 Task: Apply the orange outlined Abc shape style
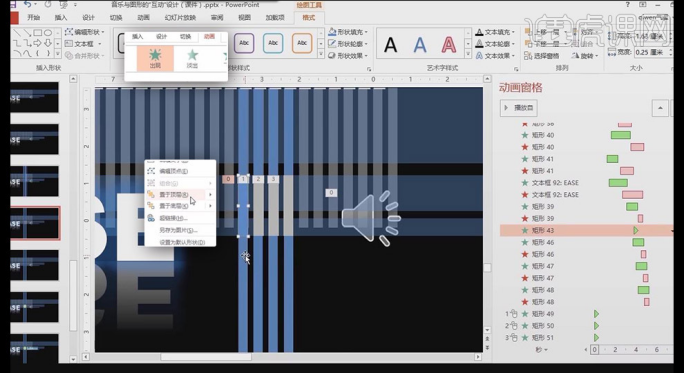click(x=302, y=43)
